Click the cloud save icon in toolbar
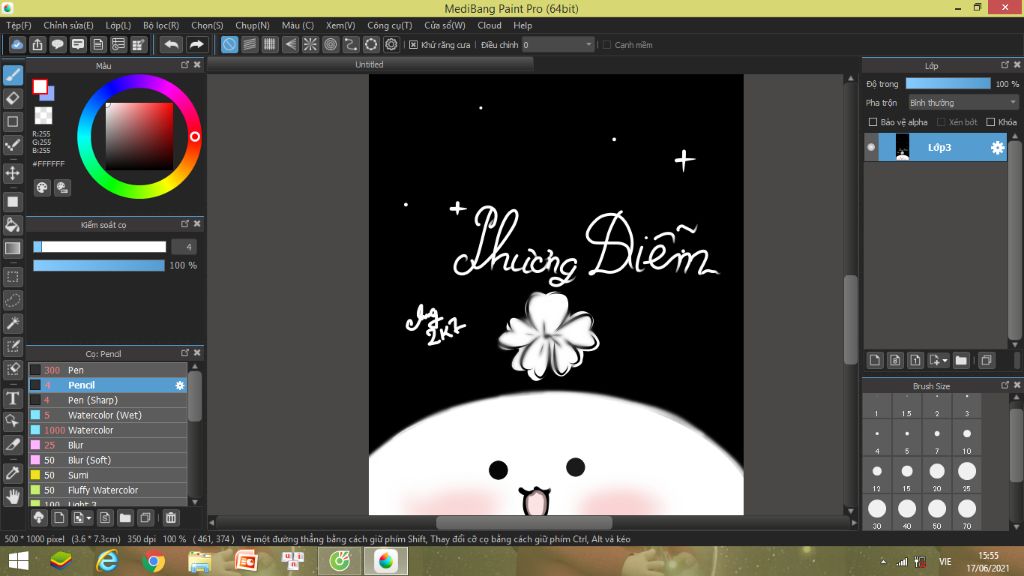1024x576 pixels. pos(17,44)
